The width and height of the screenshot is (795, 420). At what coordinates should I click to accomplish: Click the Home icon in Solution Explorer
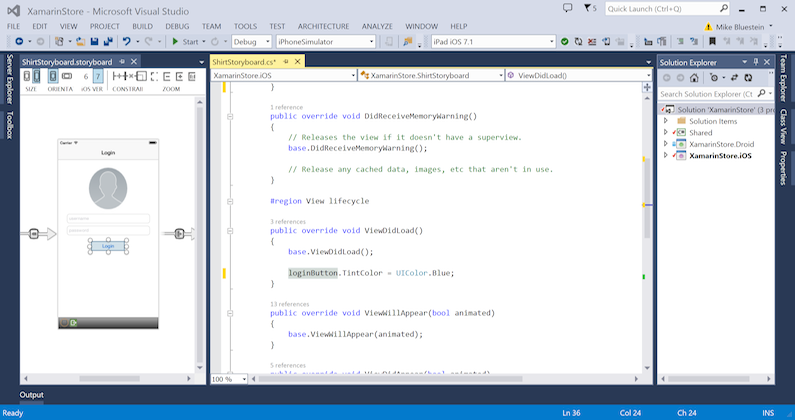[694, 78]
